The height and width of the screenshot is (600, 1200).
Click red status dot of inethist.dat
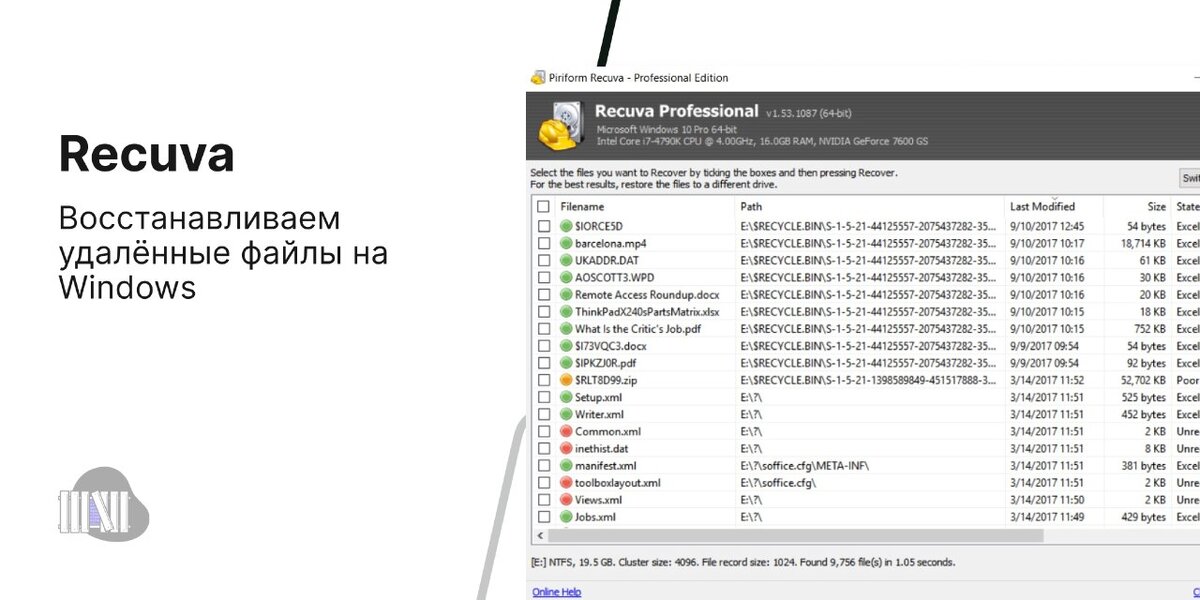(566, 448)
